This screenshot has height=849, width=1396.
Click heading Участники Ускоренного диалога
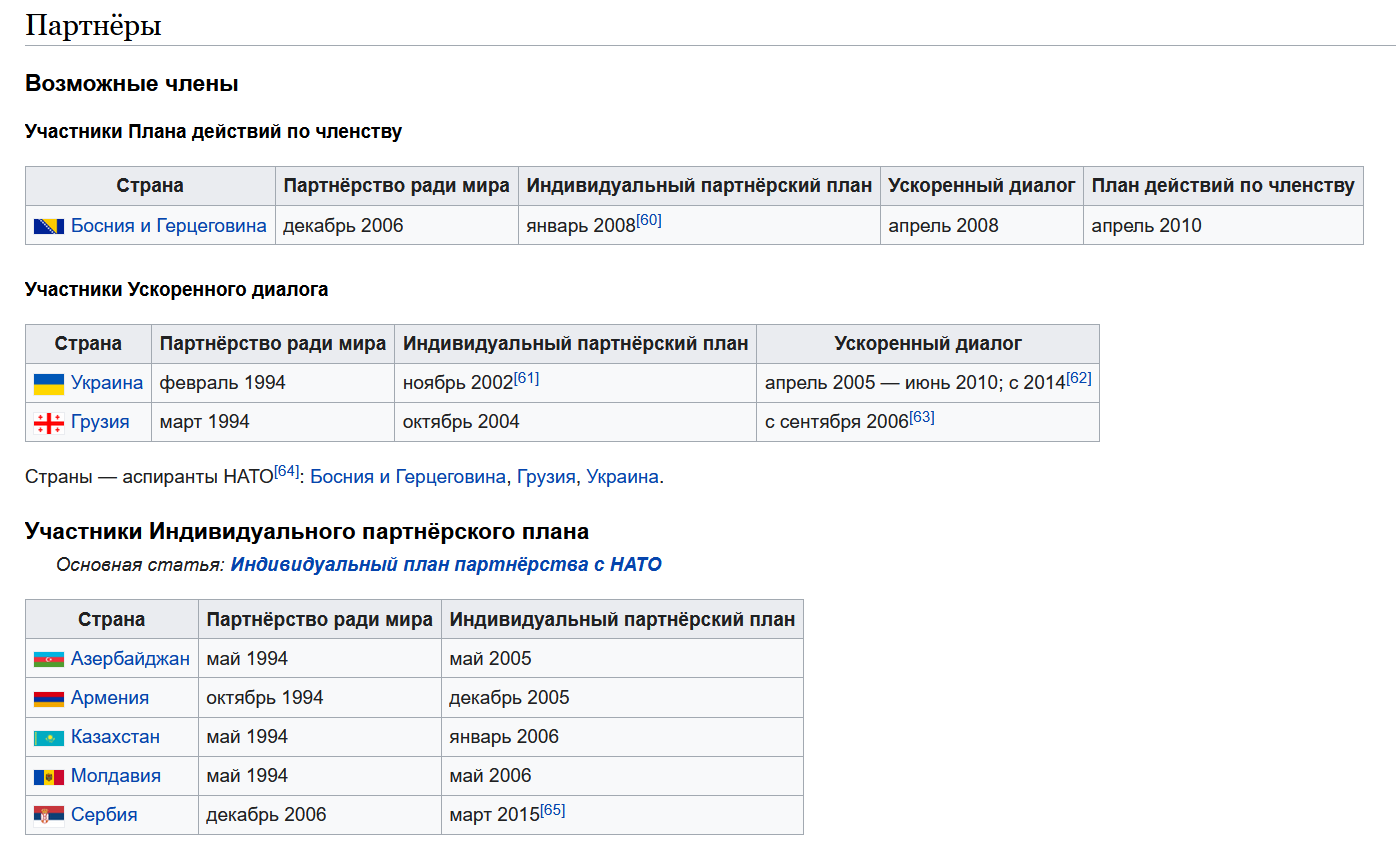176,290
